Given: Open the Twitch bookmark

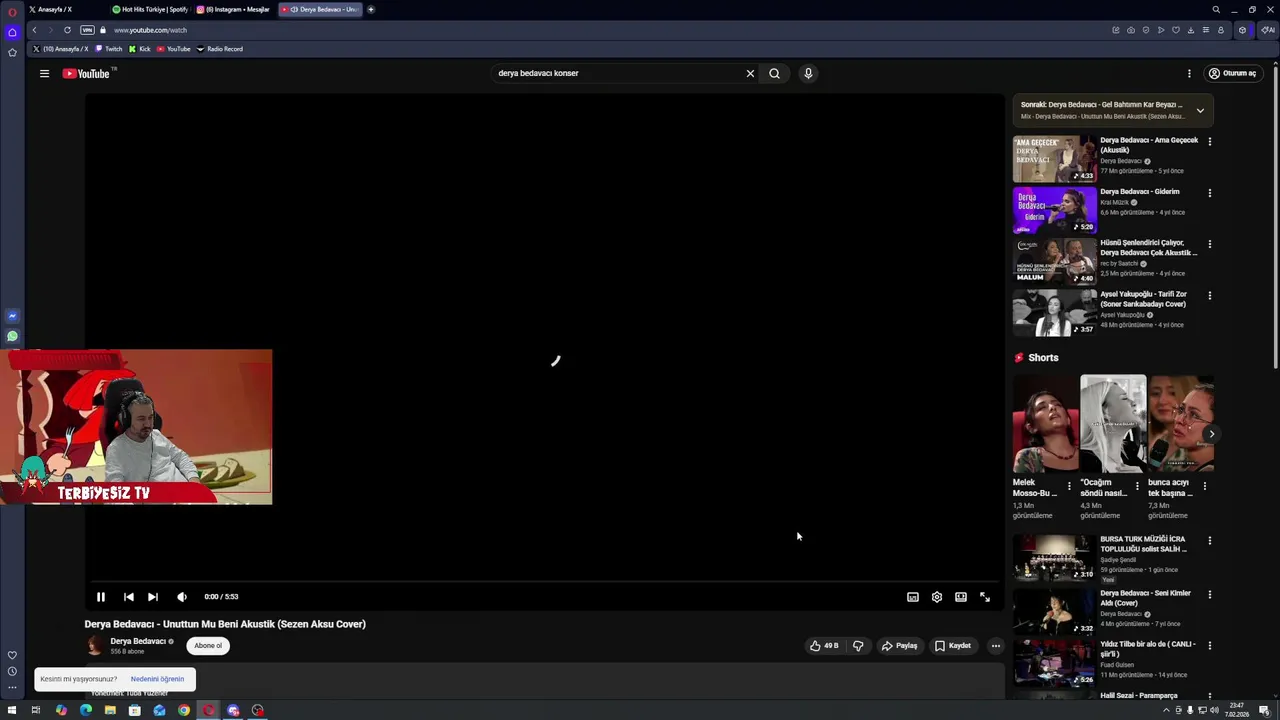Looking at the screenshot, I should click(109, 49).
